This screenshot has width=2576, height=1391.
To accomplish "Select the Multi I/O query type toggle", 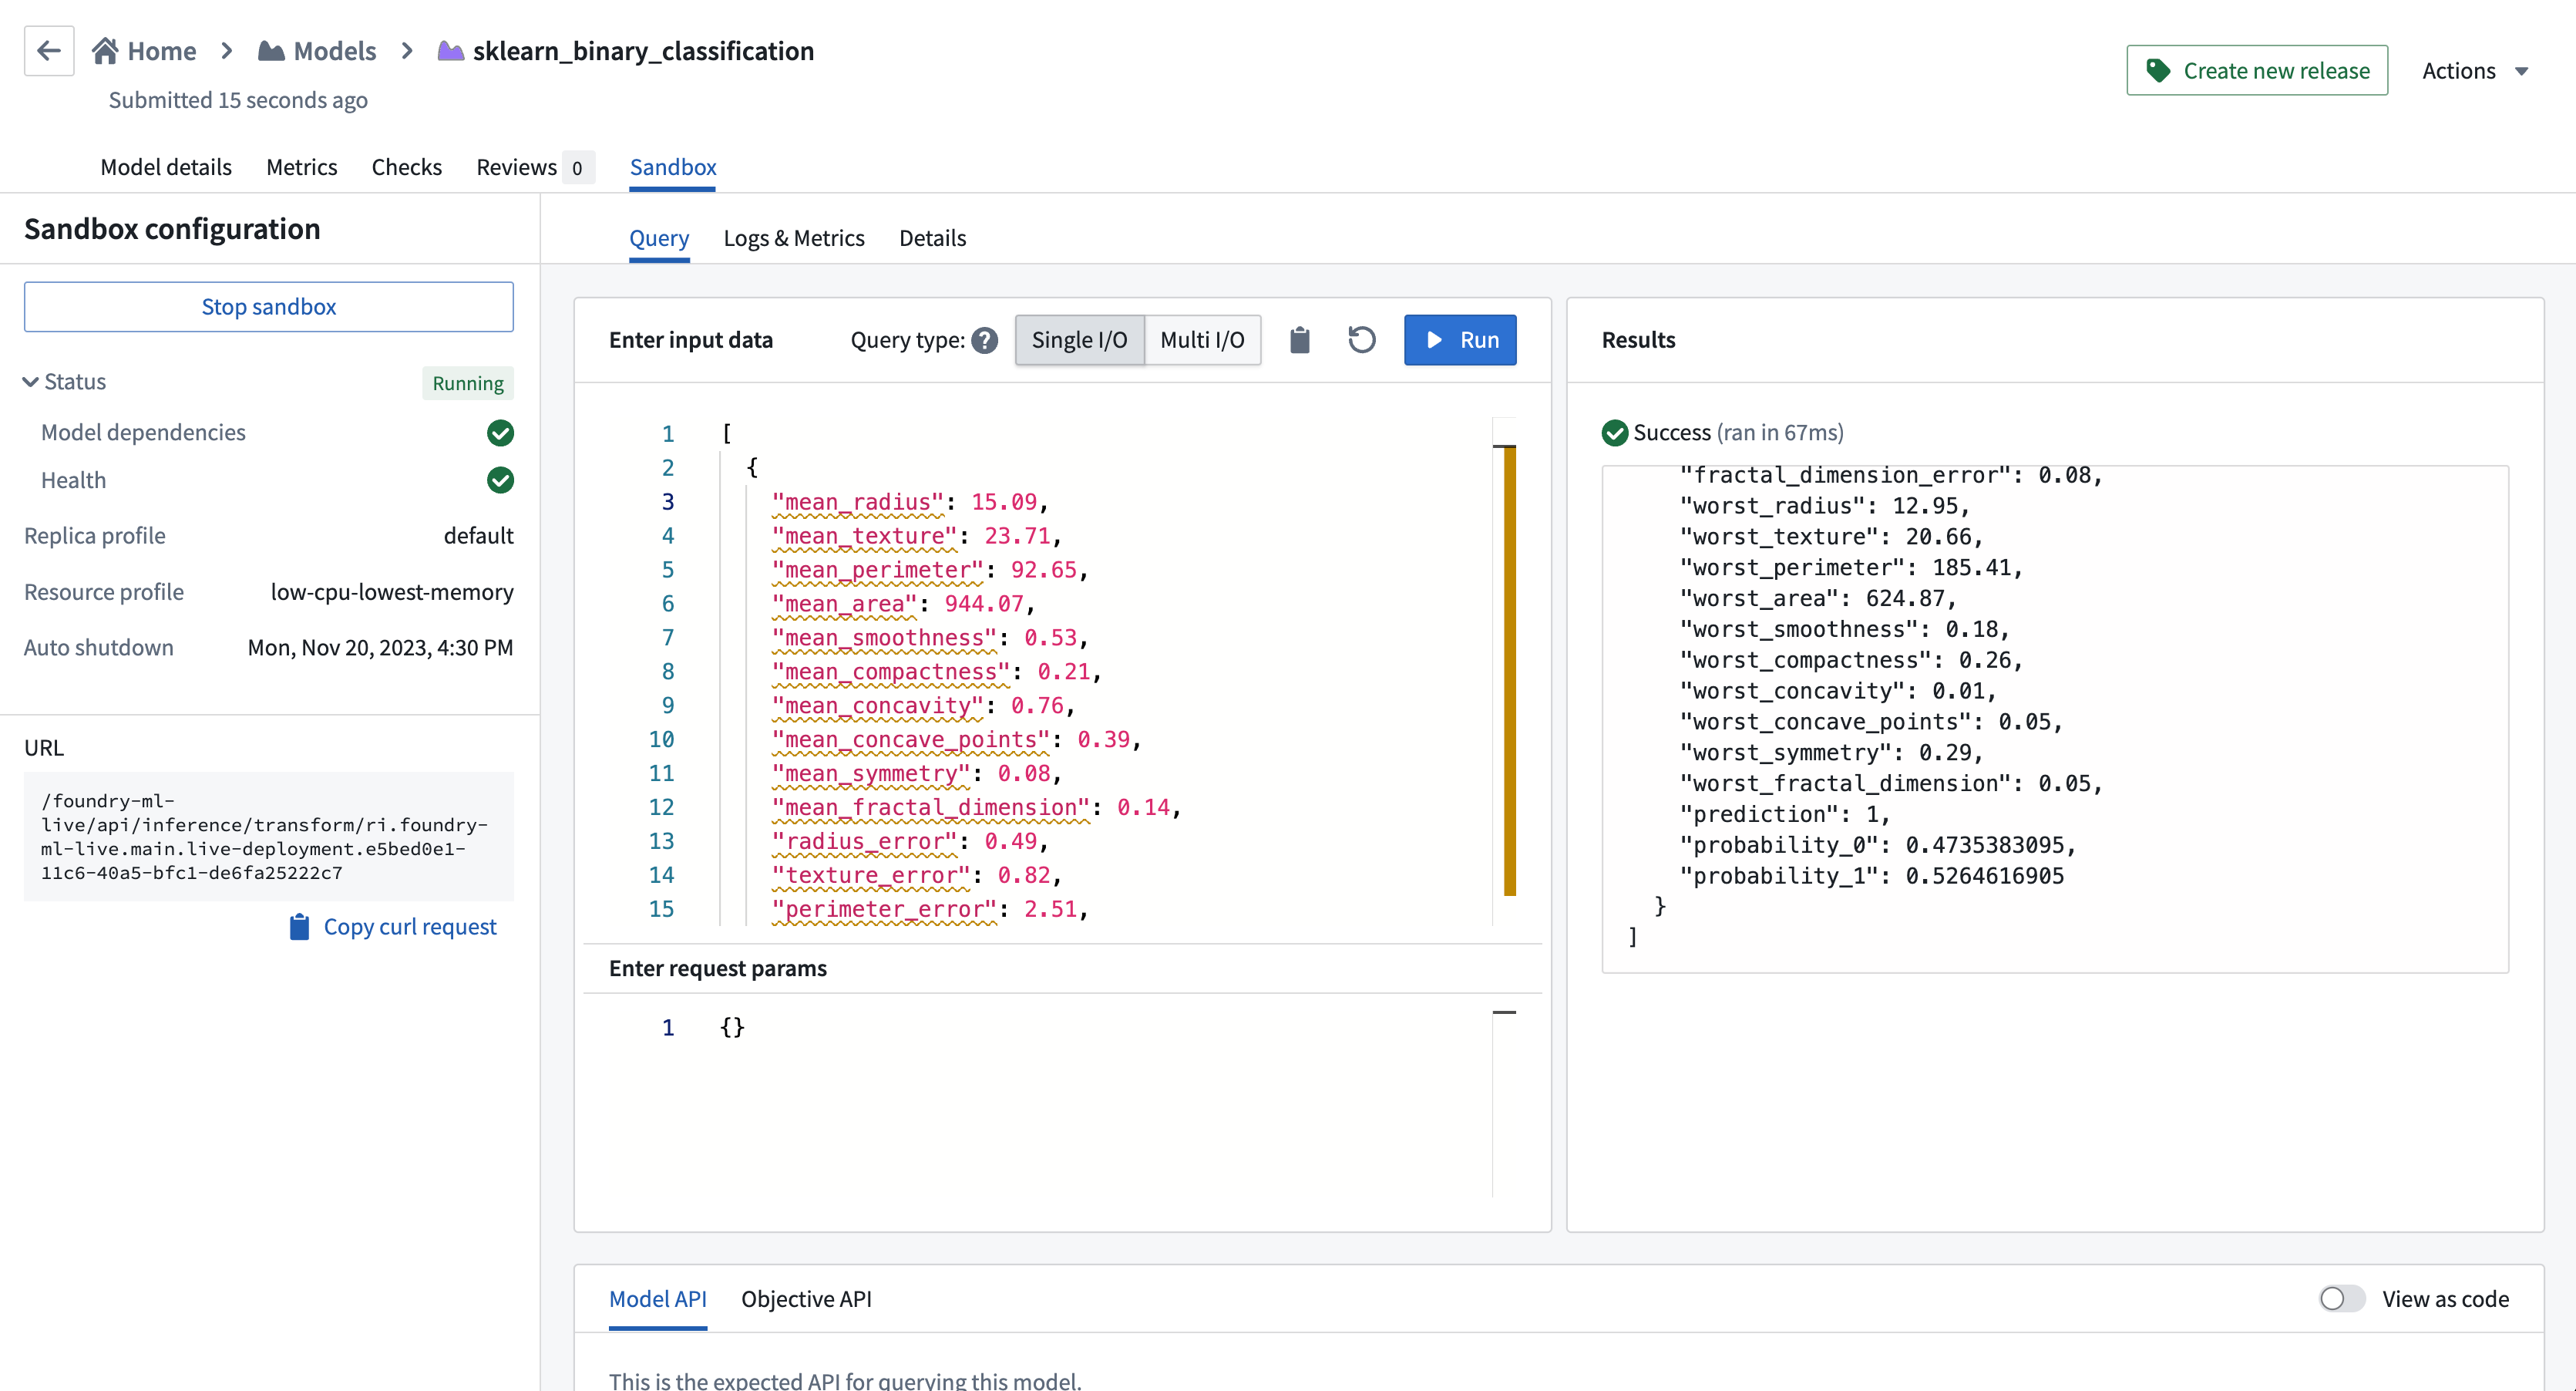I will tap(1200, 339).
